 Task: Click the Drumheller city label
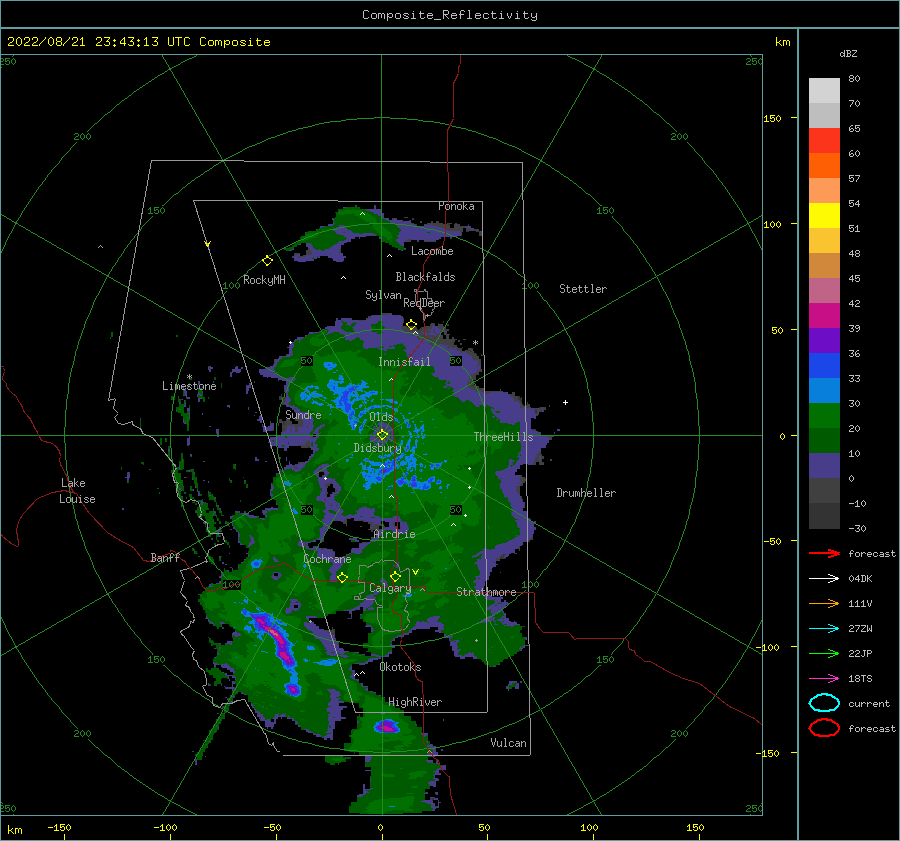tap(586, 493)
